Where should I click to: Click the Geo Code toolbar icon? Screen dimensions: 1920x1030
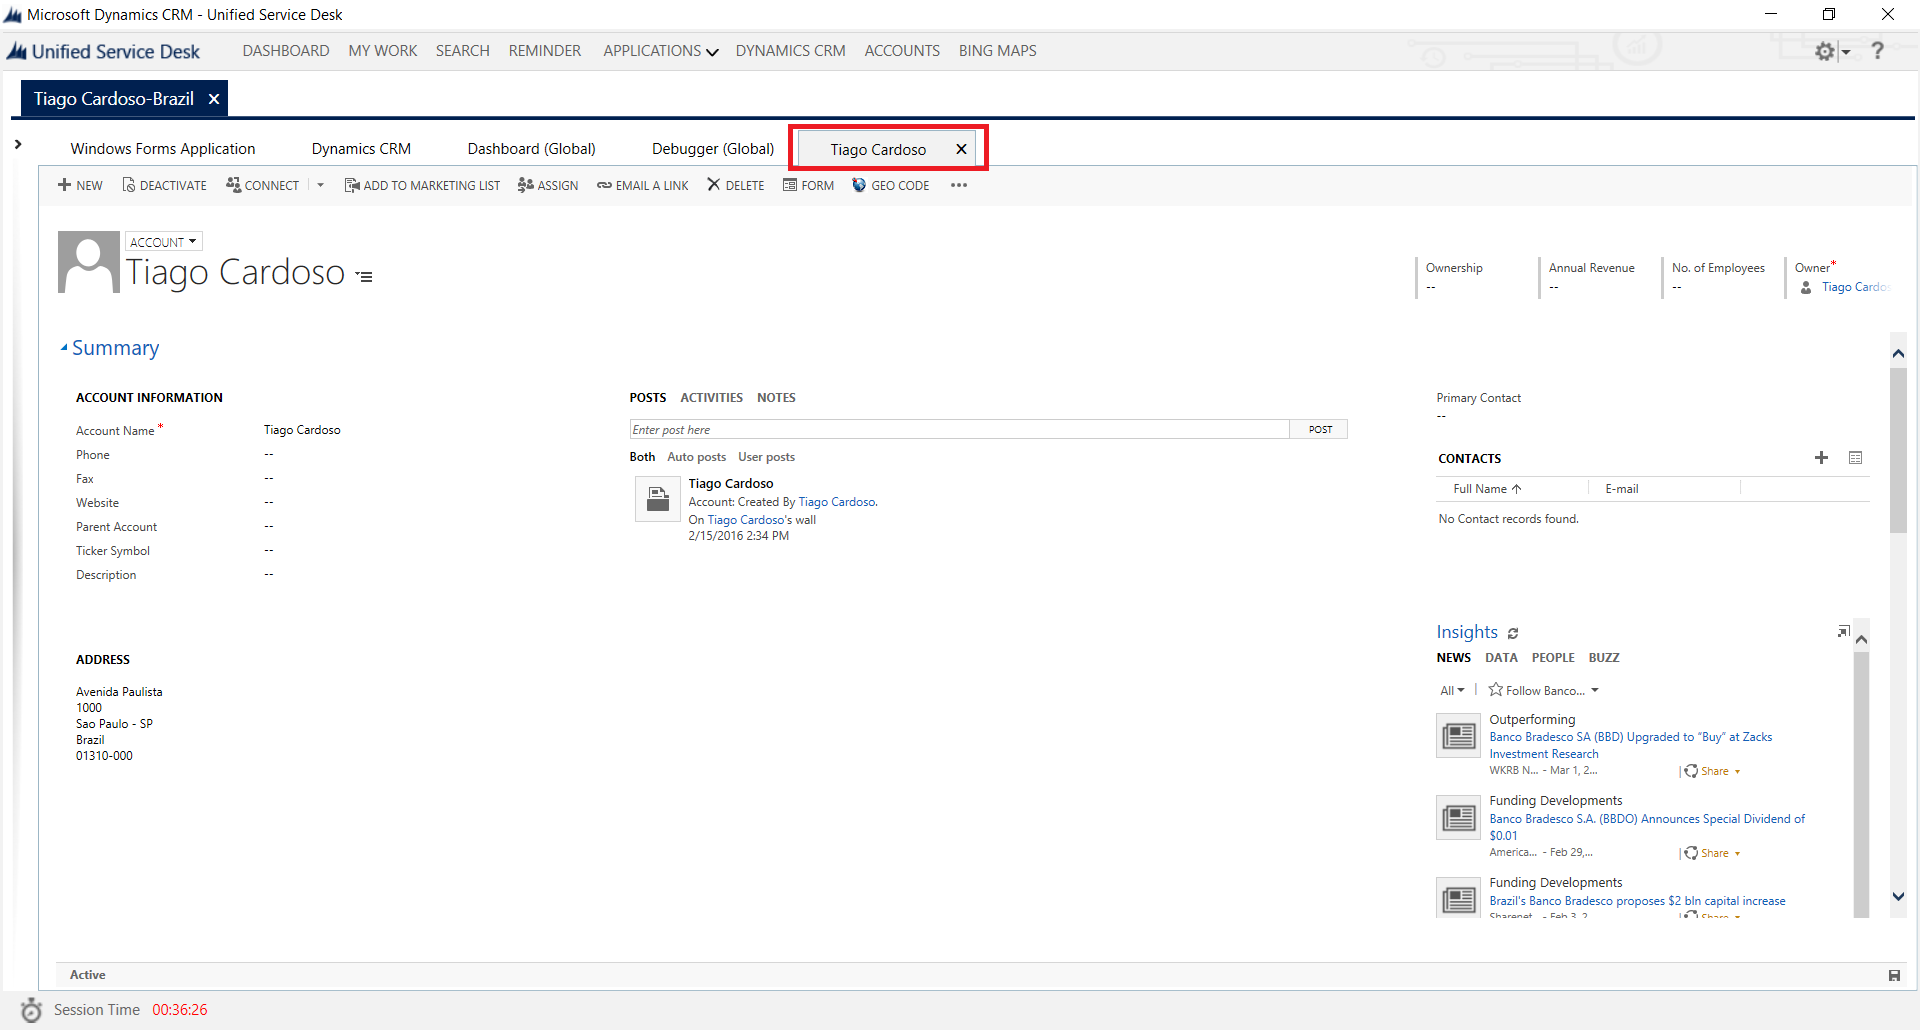coord(859,185)
